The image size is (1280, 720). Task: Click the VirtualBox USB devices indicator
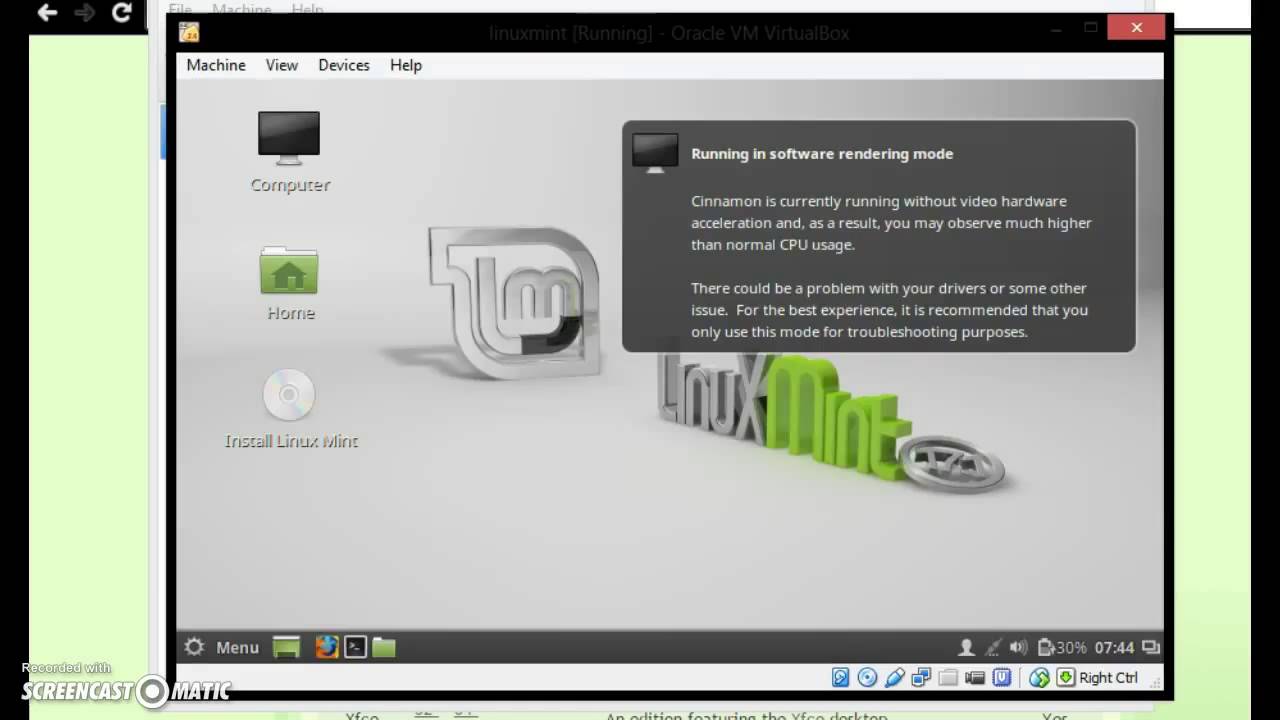tap(895, 678)
